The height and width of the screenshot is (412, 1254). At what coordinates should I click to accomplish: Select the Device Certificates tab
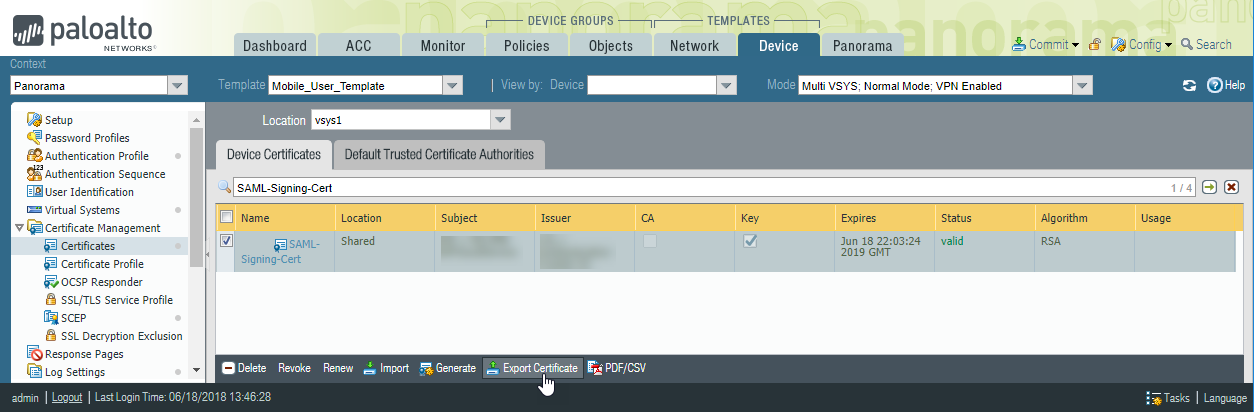[x=274, y=154]
